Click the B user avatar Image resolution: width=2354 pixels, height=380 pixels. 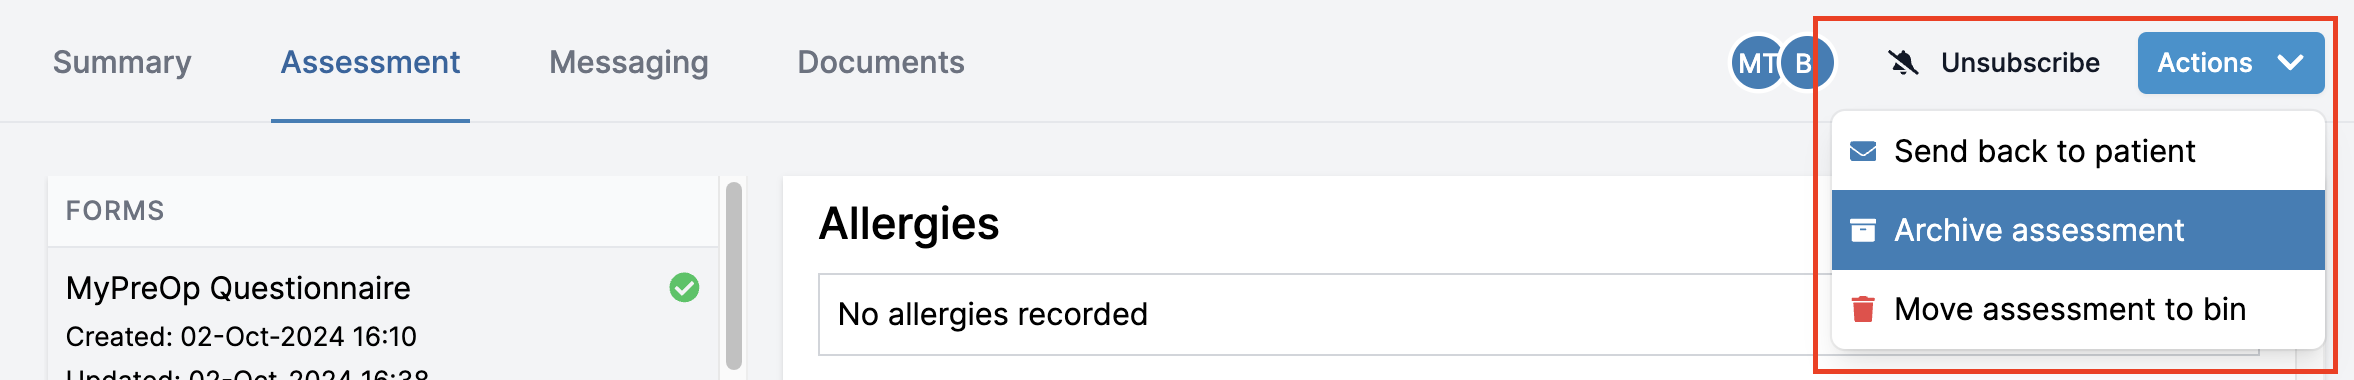tap(1808, 63)
